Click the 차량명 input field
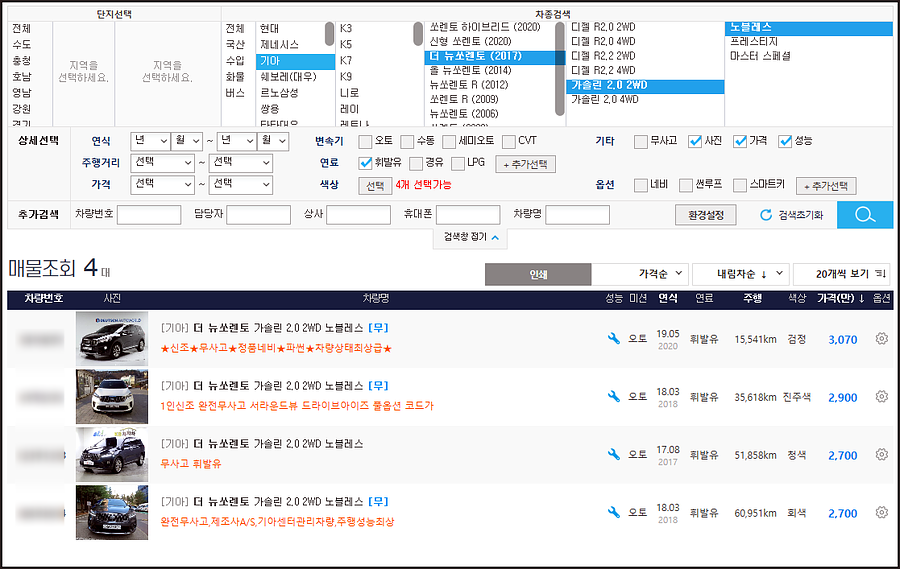This screenshot has width=900, height=569. [x=577, y=215]
